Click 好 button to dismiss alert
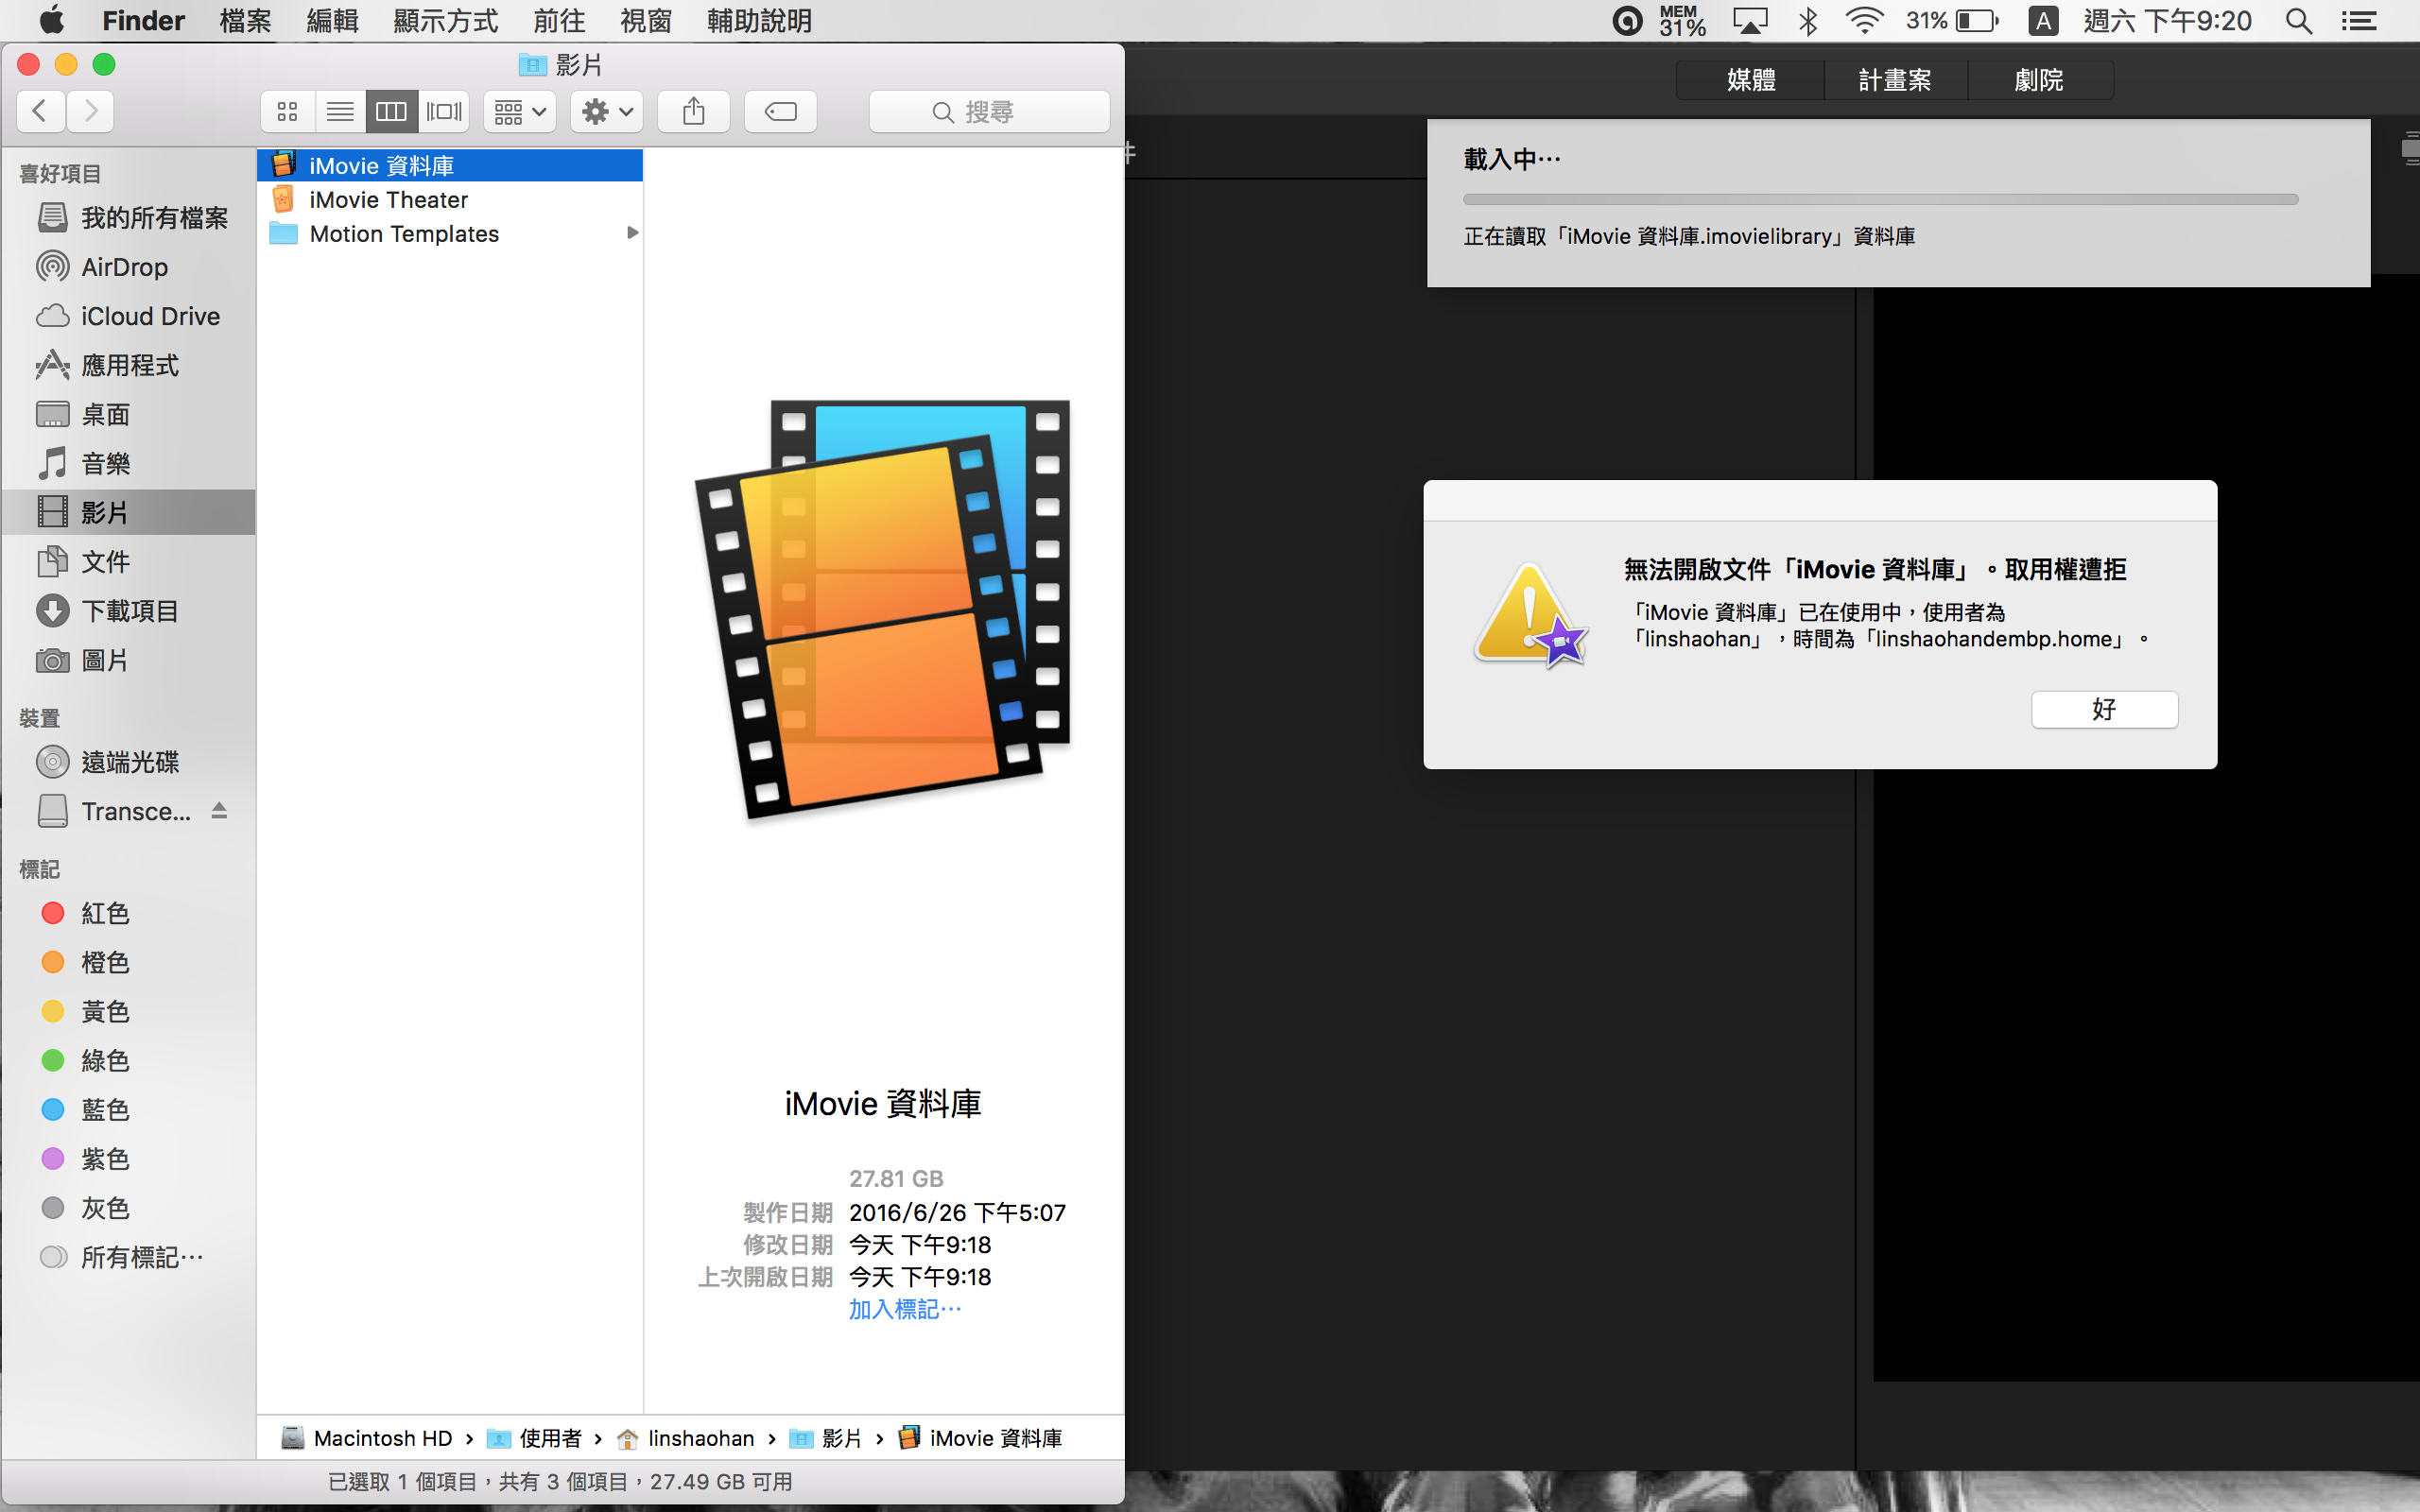 pos(2103,709)
